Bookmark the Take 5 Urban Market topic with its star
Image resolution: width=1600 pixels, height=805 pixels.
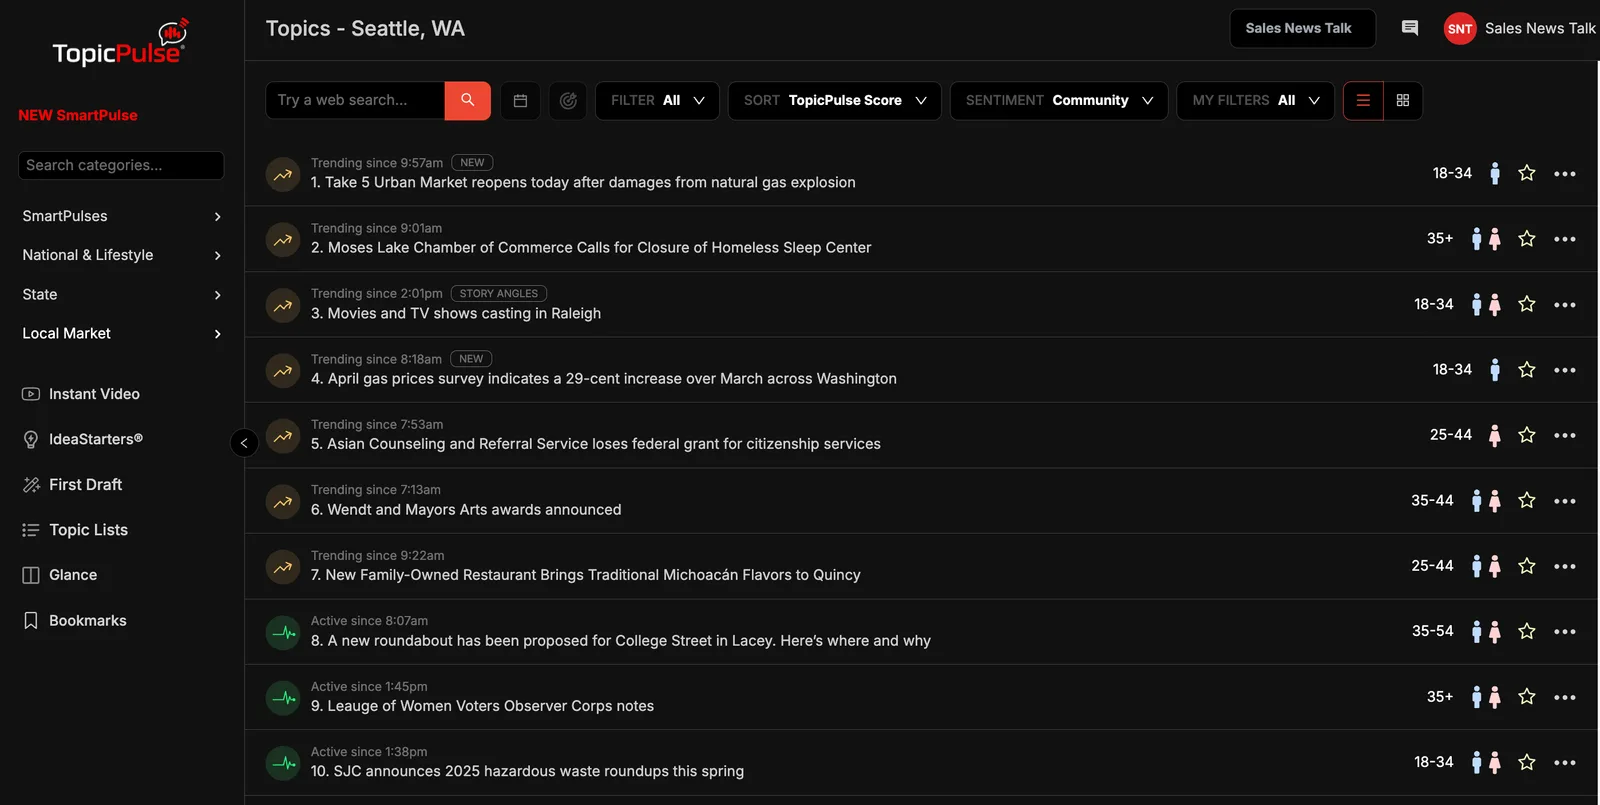[1527, 173]
